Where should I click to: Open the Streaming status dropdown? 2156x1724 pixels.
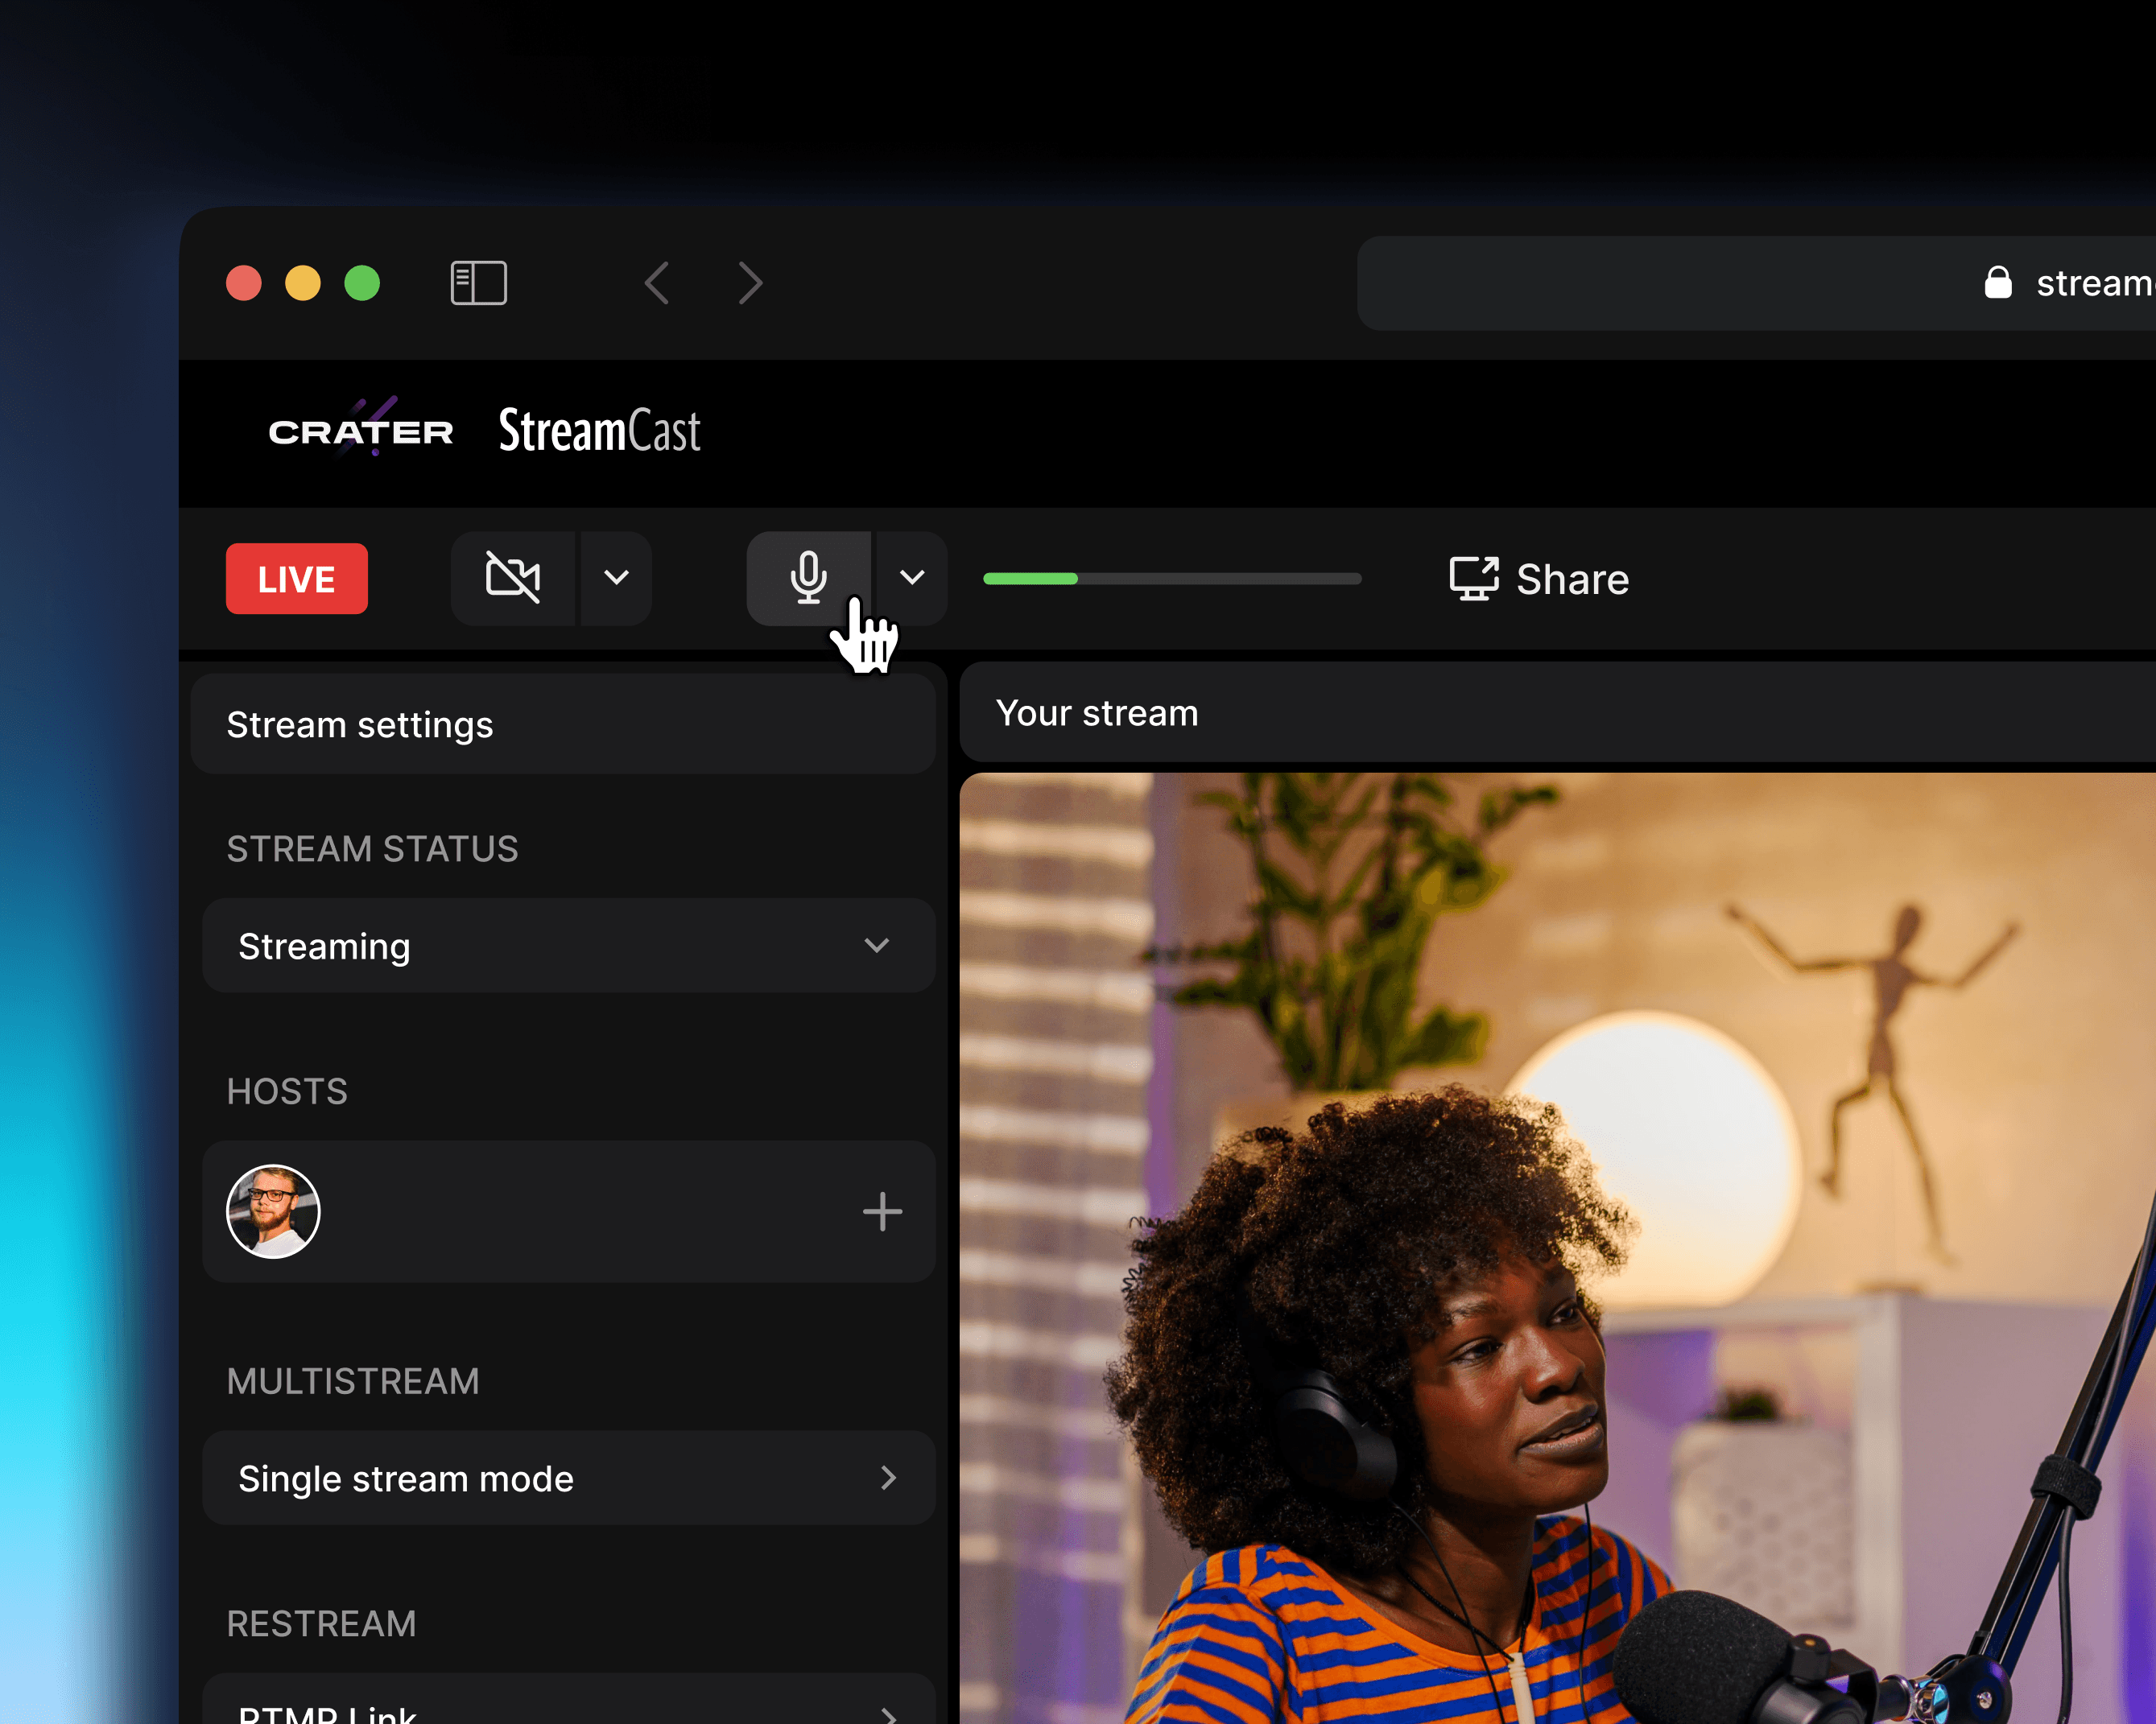click(569, 946)
